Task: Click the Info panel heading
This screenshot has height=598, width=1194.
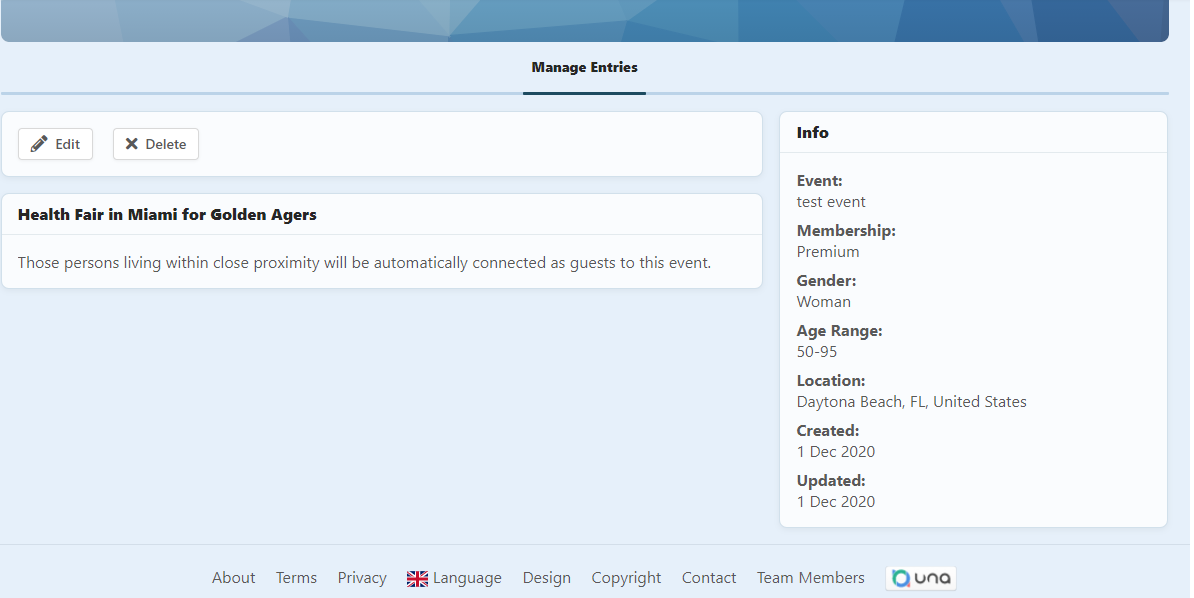Action: point(812,133)
